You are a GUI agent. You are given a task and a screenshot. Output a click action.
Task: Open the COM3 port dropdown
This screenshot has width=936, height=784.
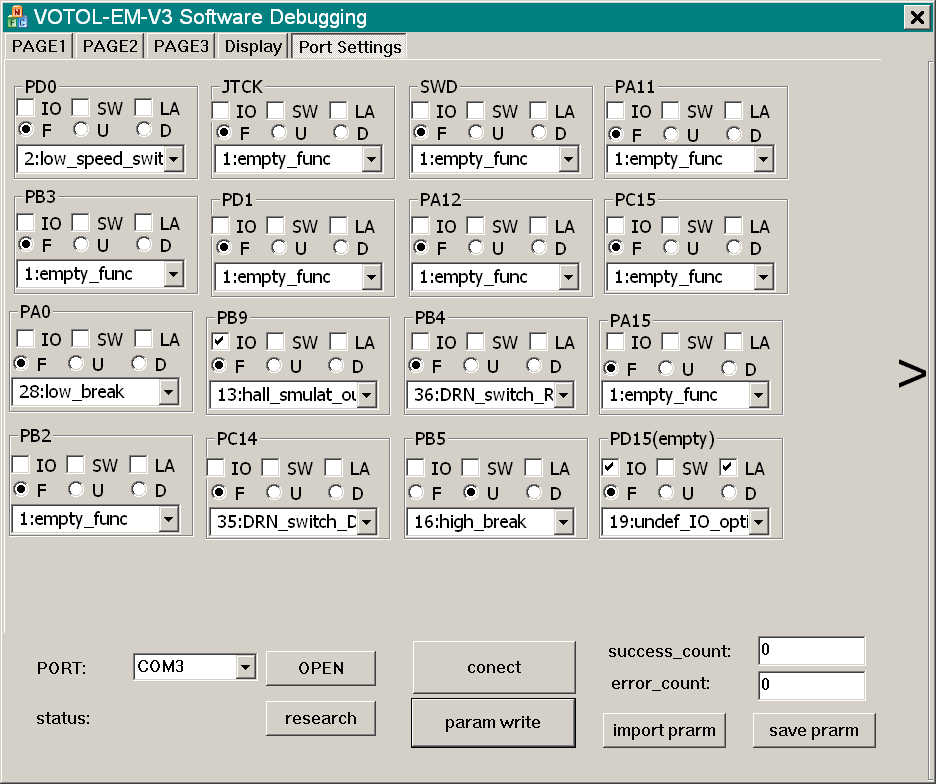[244, 667]
